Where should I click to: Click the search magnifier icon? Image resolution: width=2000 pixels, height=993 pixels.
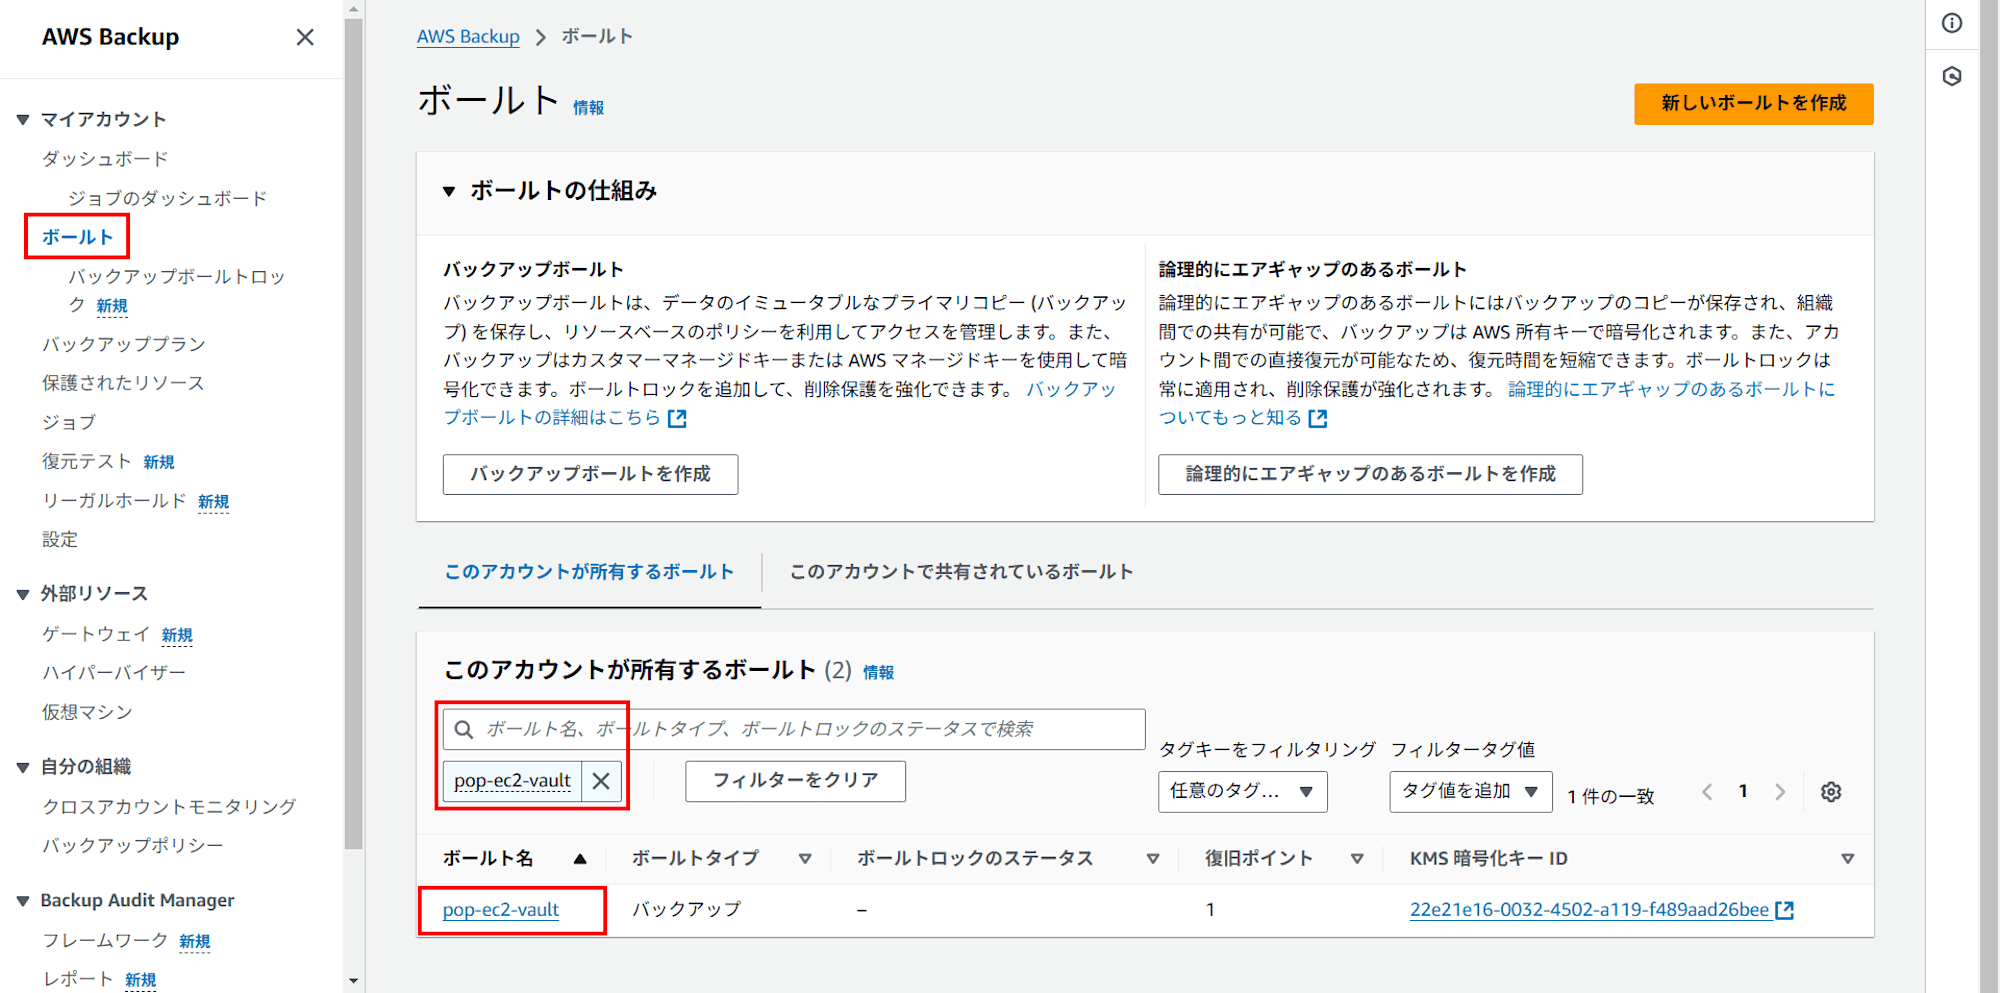[464, 729]
